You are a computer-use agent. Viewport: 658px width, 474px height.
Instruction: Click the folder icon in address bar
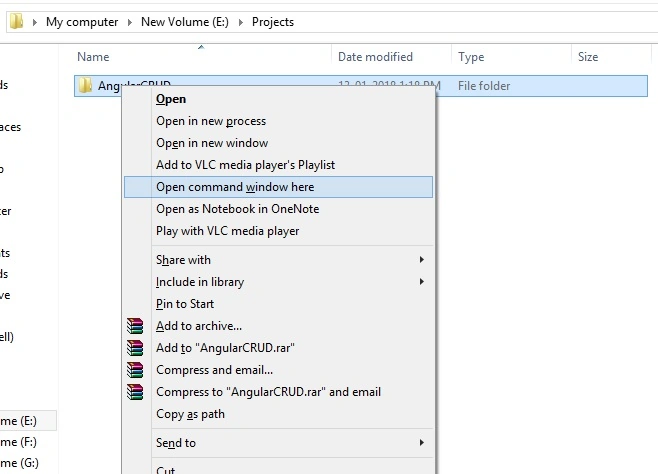[x=16, y=21]
